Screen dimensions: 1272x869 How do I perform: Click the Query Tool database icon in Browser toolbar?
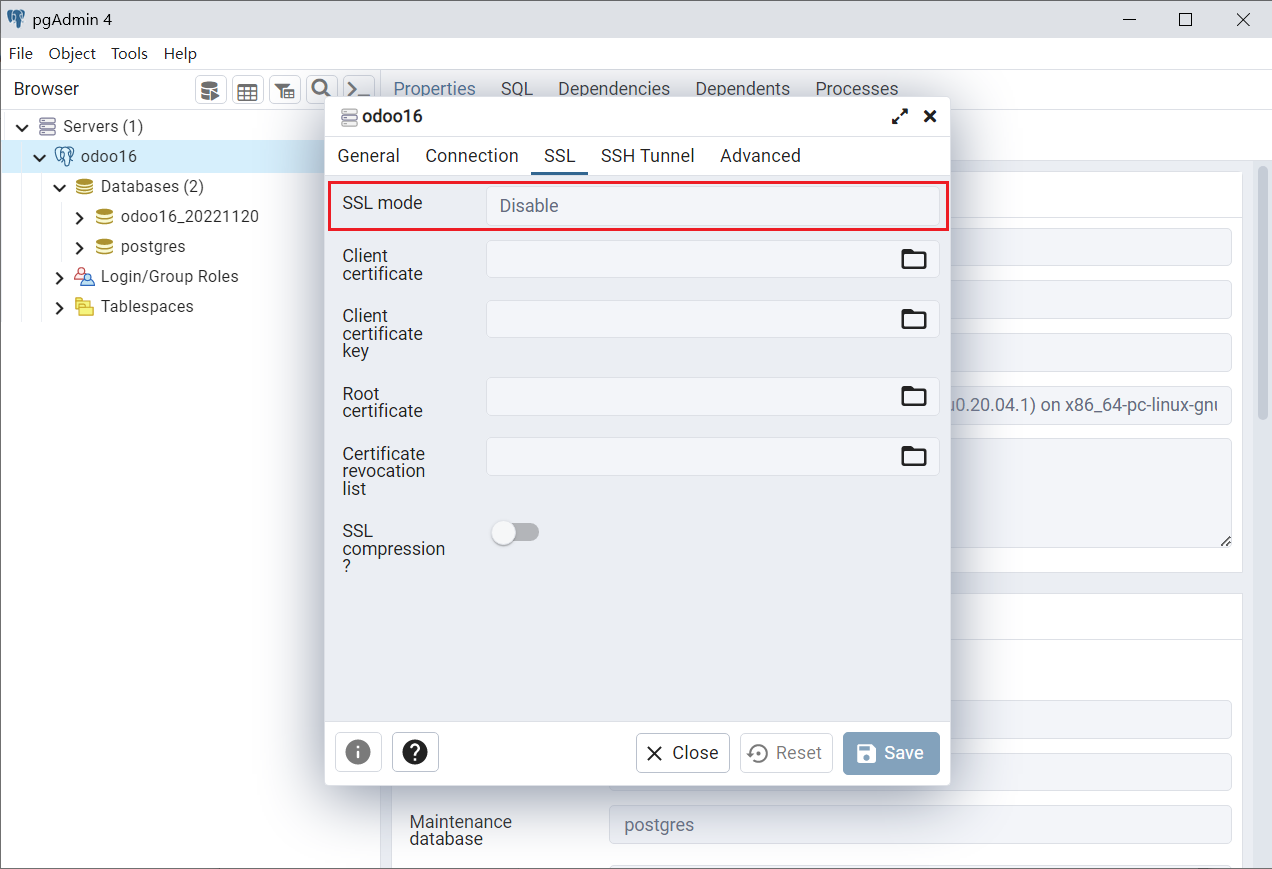pos(210,90)
